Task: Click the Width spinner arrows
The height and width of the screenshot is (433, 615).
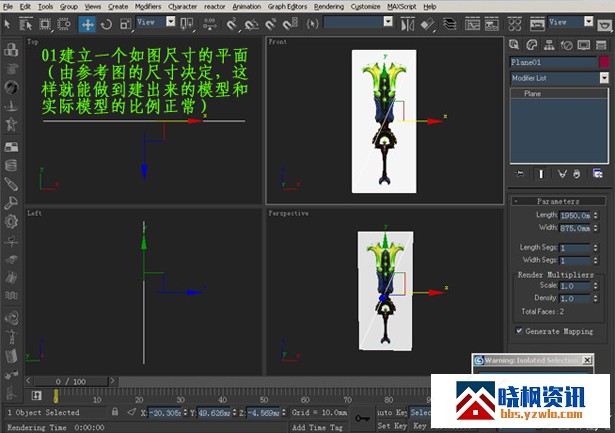Action: click(595, 228)
